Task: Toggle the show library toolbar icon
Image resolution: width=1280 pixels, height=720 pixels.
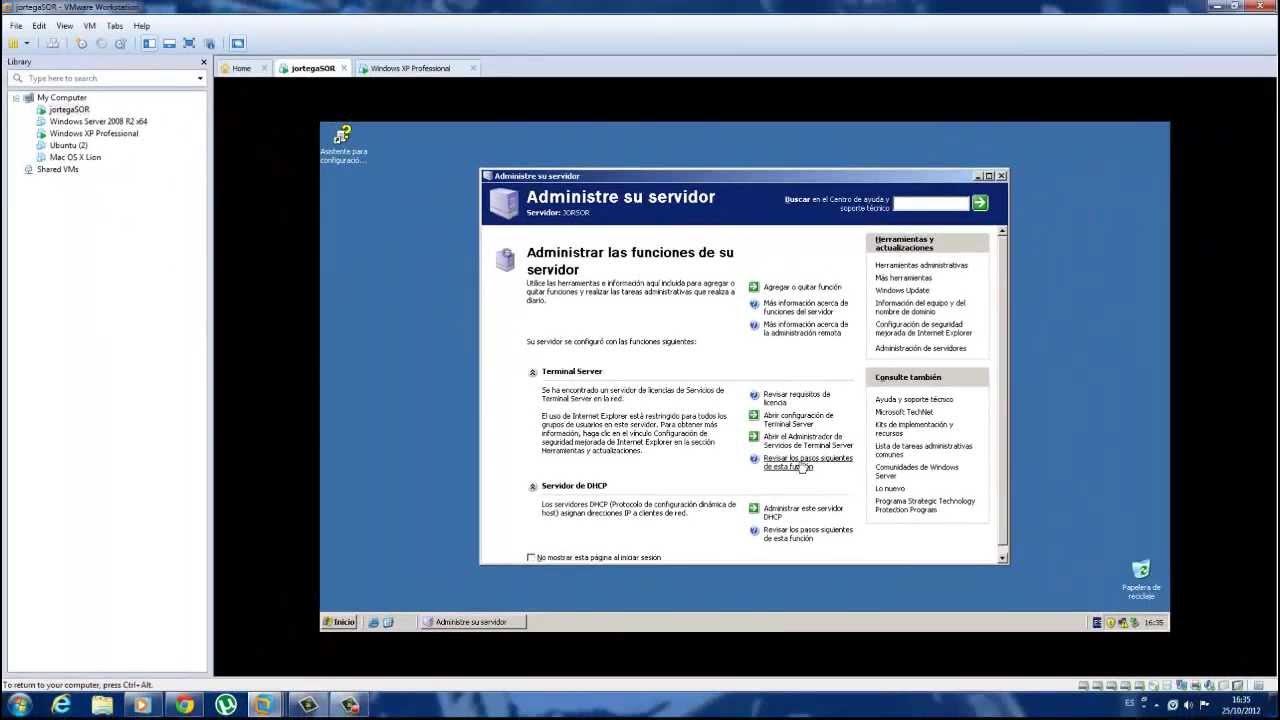Action: coord(150,43)
